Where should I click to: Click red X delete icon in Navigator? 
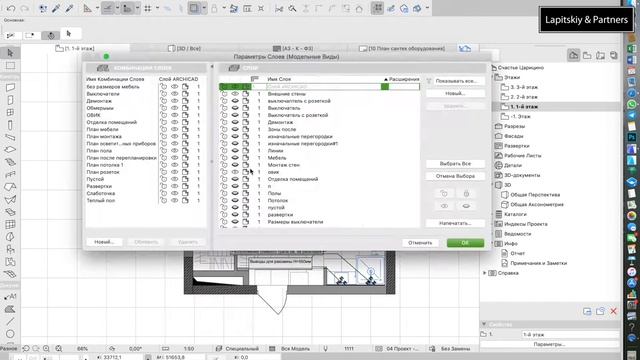[613, 311]
